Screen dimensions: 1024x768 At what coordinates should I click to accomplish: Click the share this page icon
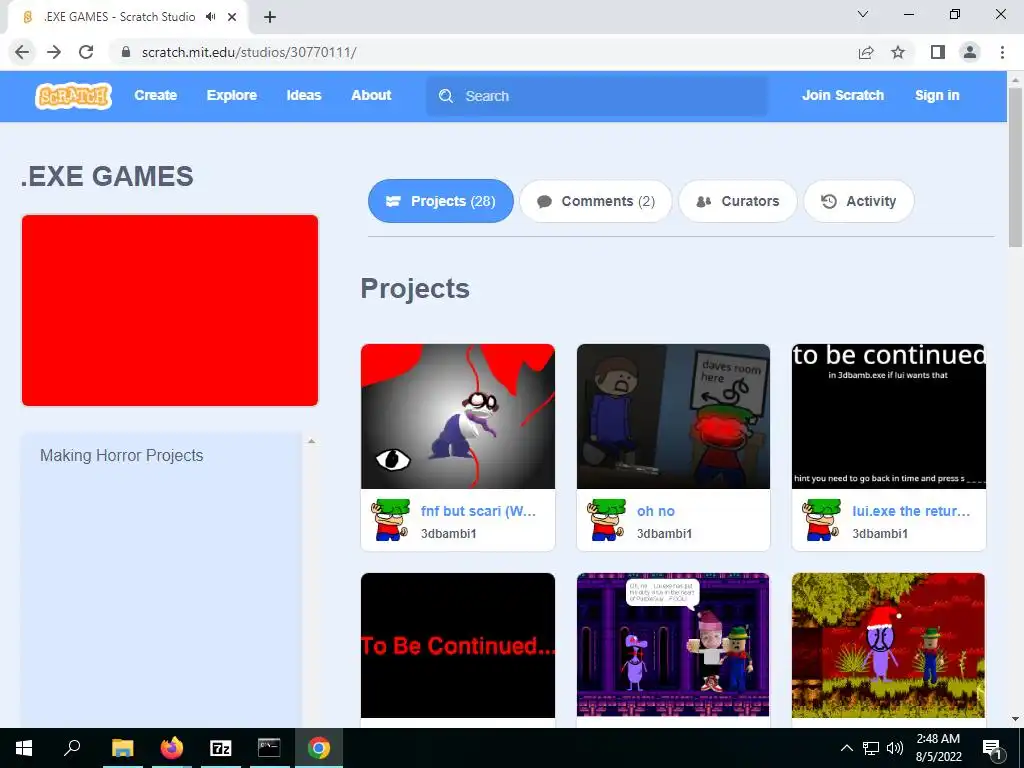click(x=866, y=52)
